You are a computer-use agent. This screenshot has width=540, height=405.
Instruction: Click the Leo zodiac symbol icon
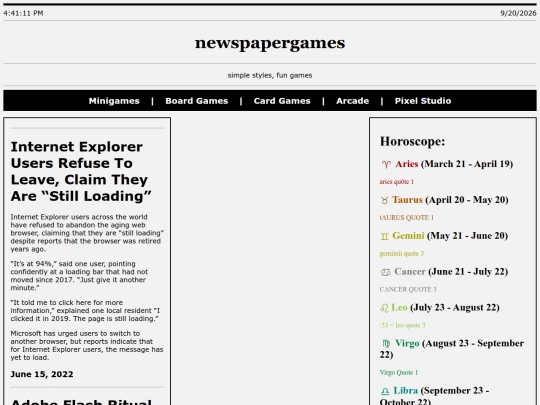384,308
